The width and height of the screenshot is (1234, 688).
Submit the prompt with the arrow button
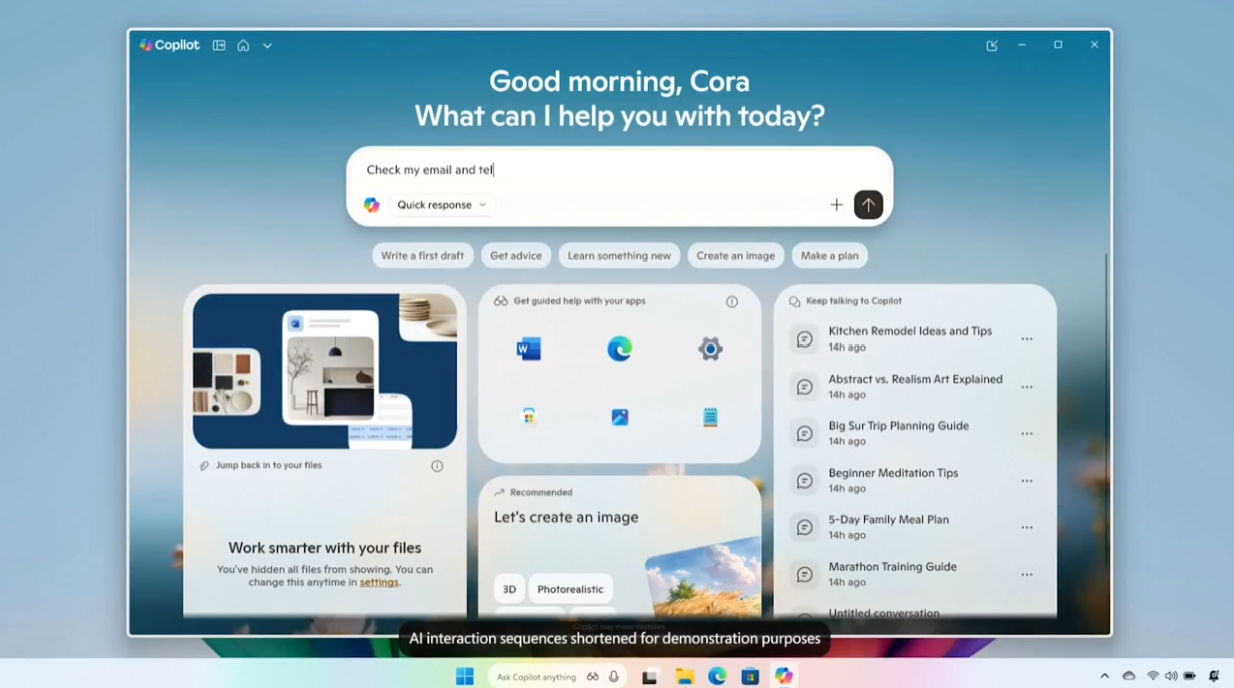point(868,205)
